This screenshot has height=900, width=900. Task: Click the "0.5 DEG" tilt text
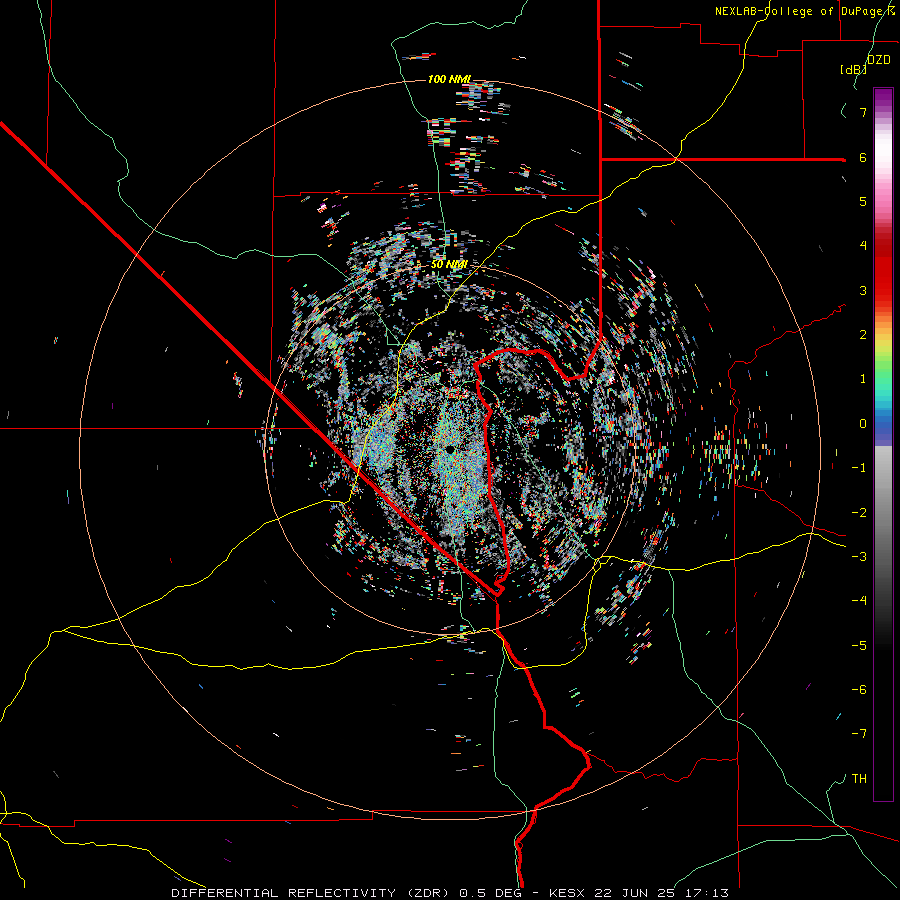pyautogui.click(x=491, y=893)
